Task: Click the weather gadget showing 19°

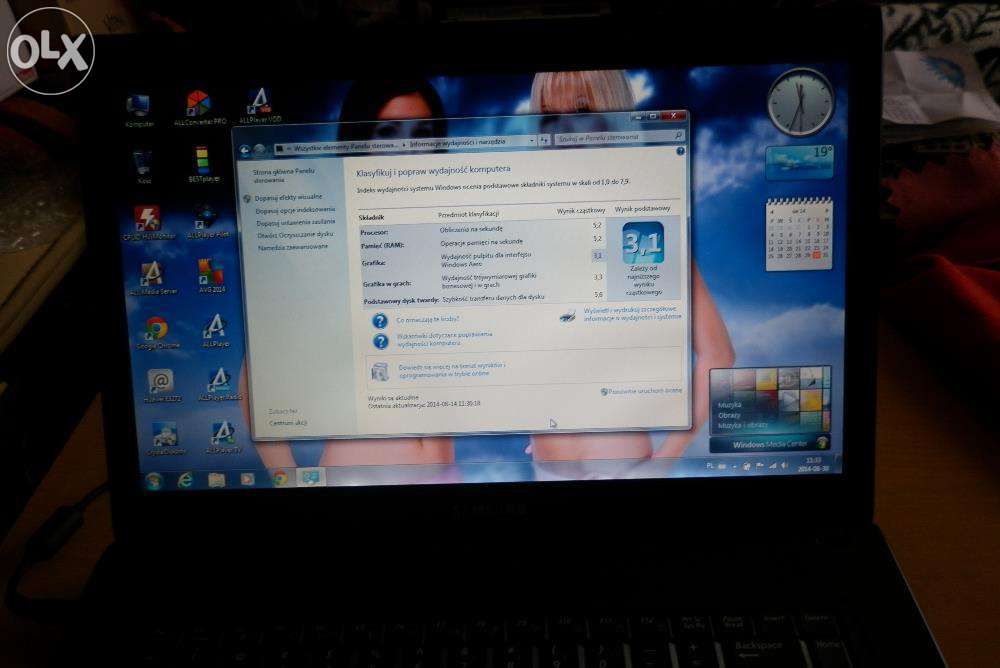Action: point(800,162)
